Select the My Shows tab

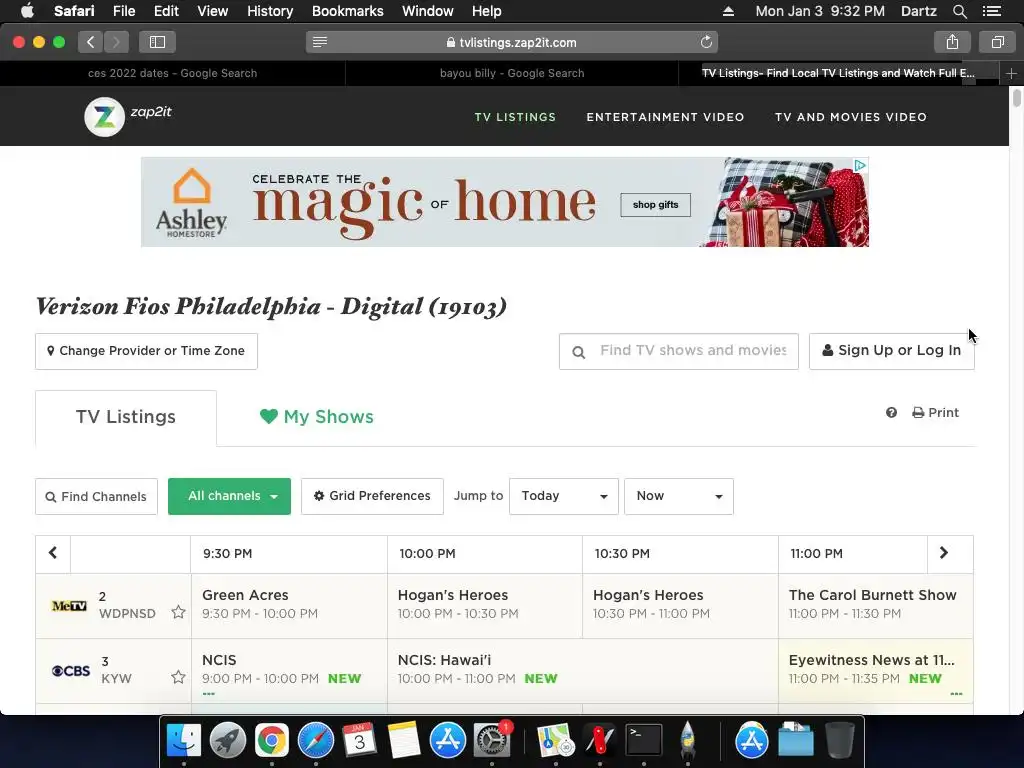click(x=317, y=417)
